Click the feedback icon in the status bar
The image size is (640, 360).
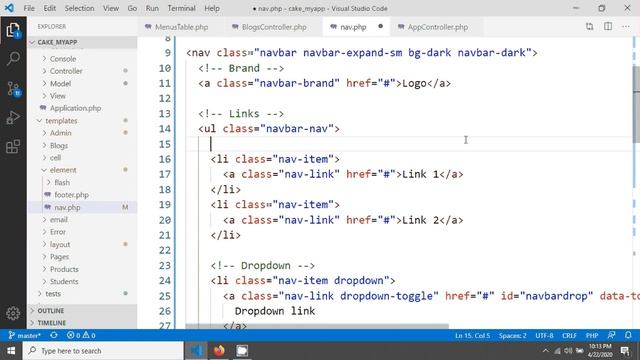click(x=611, y=335)
